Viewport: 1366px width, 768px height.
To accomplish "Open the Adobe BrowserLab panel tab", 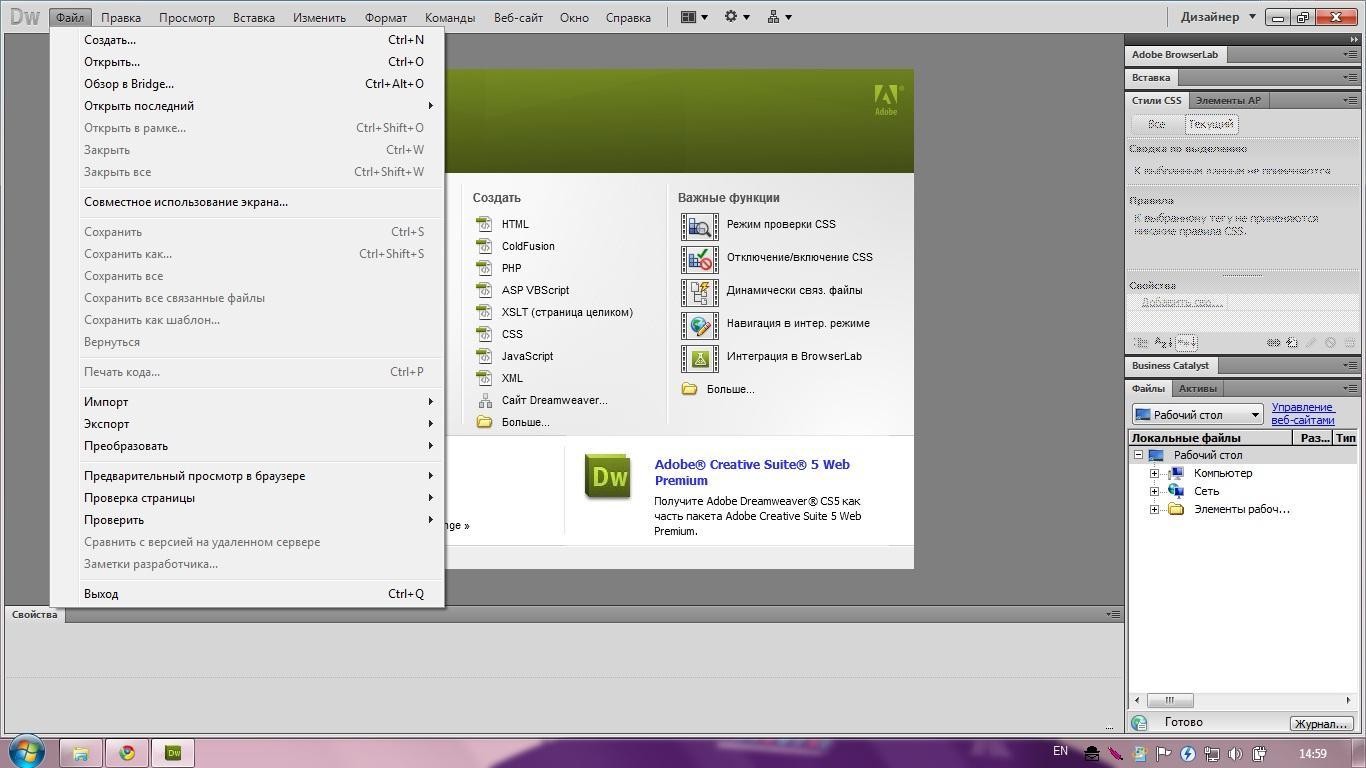I will tap(1175, 54).
